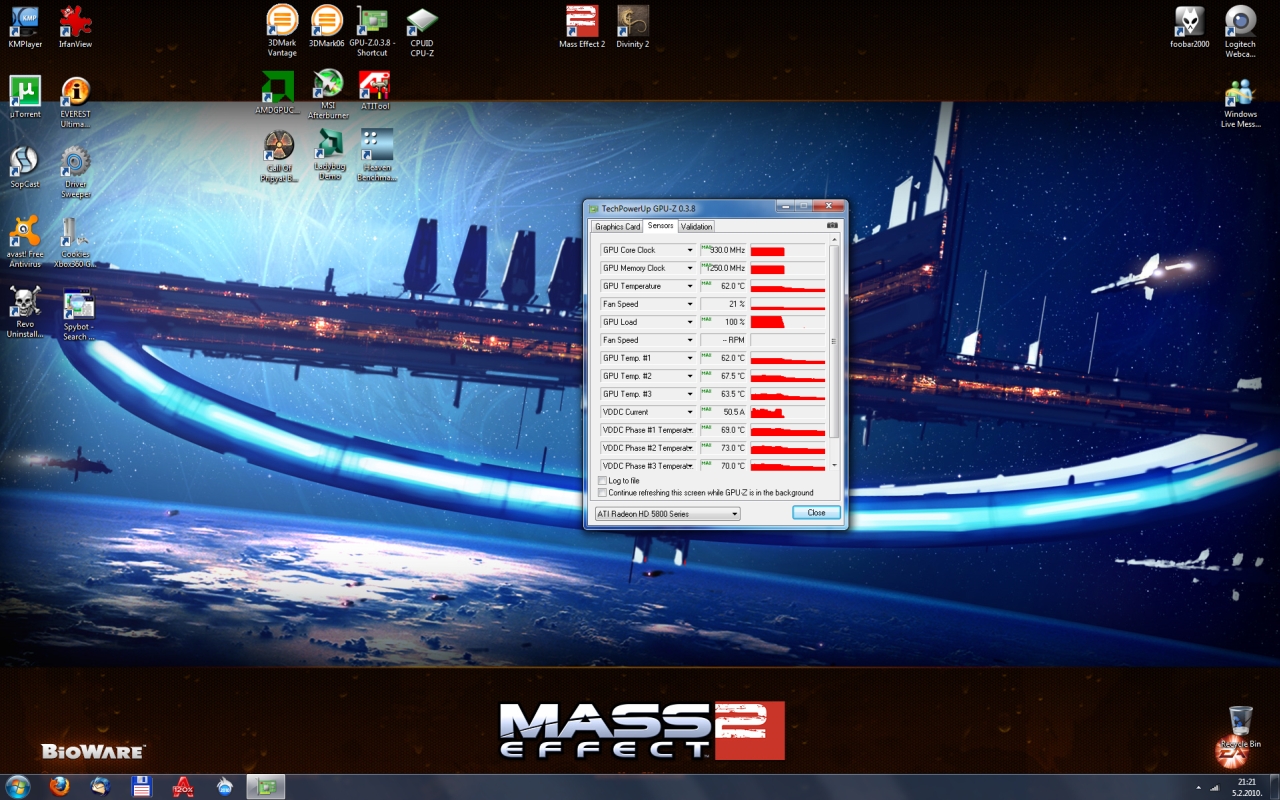
Task: Show hidden system tray icons
Action: click(x=1199, y=786)
